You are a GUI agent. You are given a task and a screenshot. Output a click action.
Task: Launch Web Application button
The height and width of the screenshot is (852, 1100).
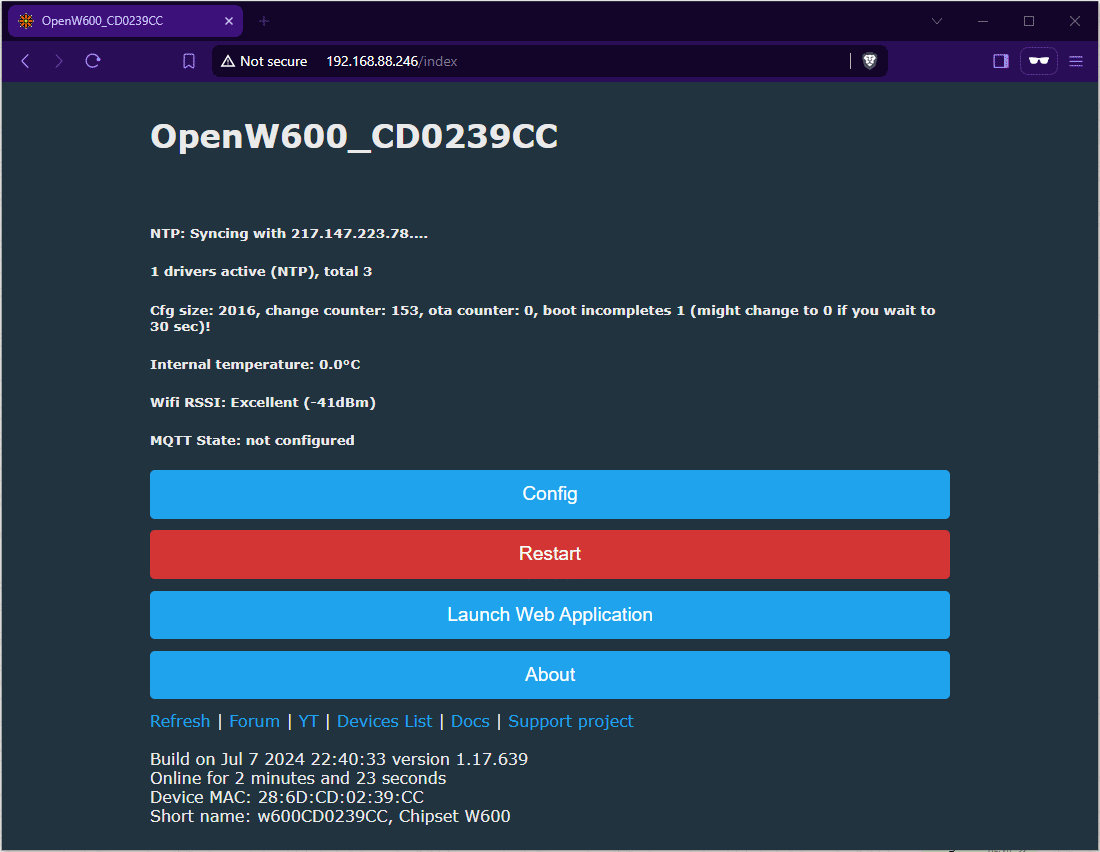550,615
